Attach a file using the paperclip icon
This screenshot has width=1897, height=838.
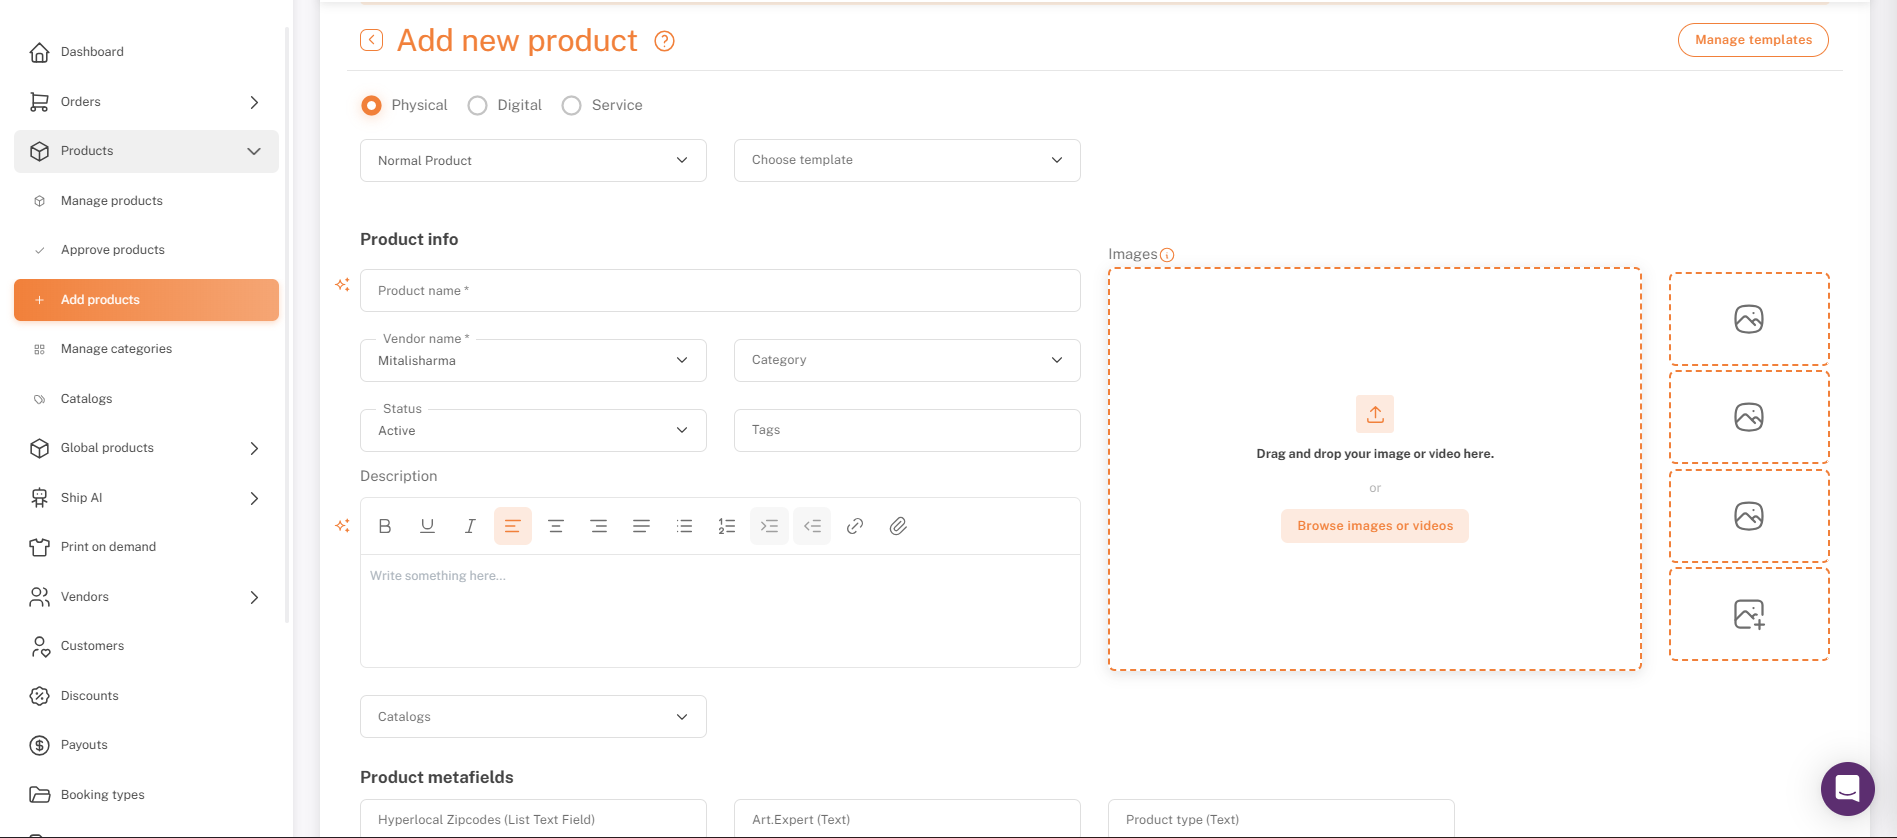tap(898, 526)
